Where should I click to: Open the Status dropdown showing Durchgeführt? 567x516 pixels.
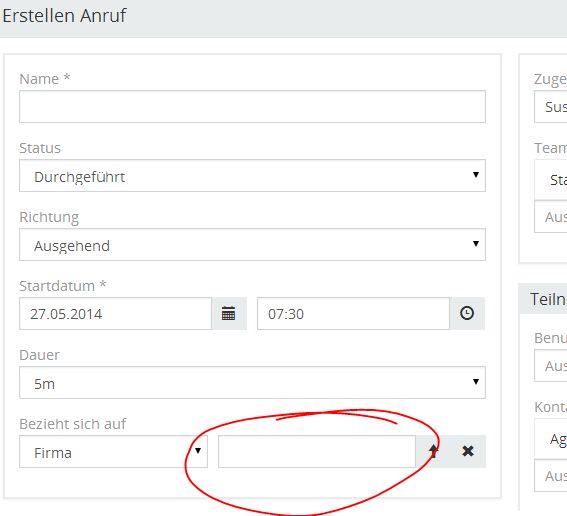pyautogui.click(x=252, y=176)
